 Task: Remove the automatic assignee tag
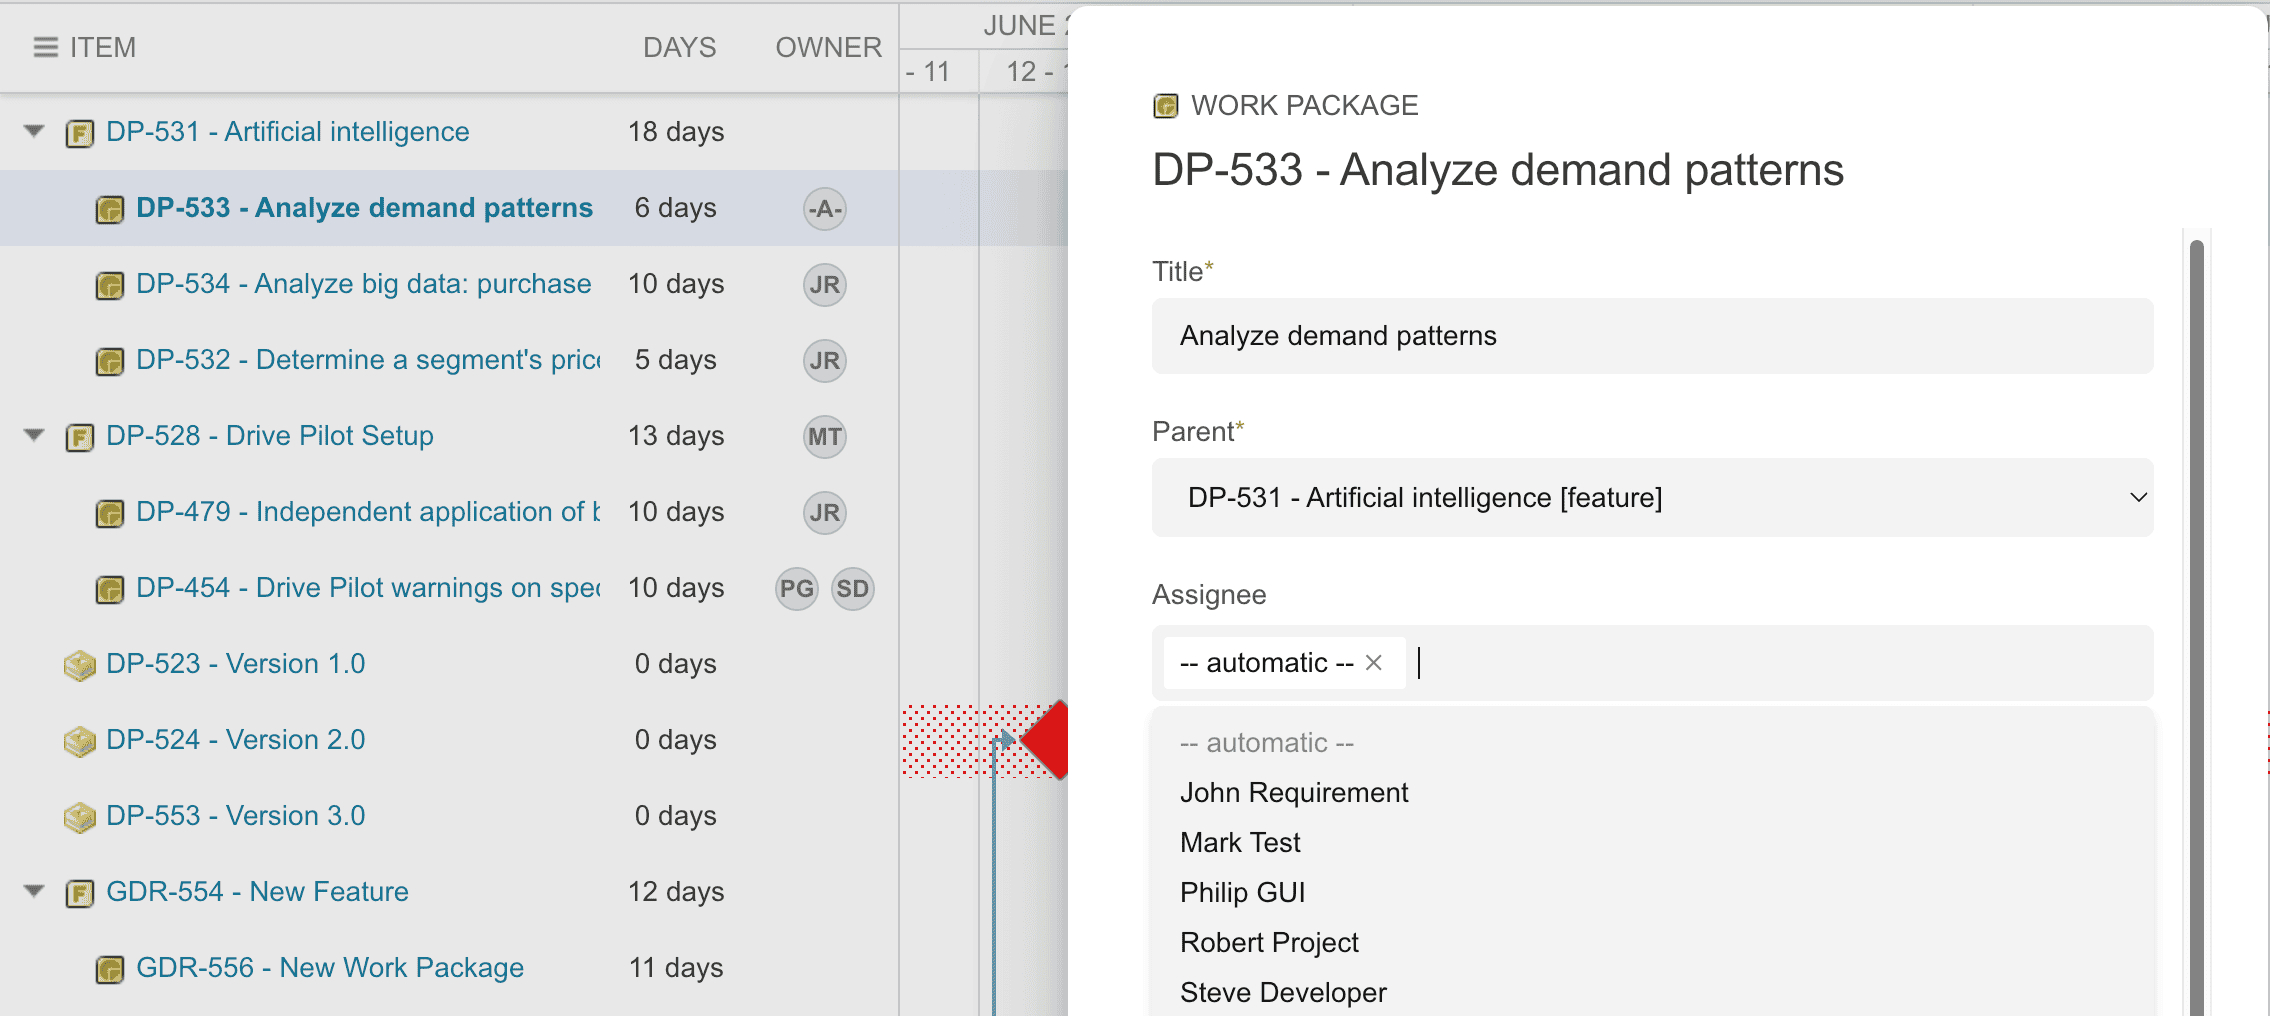point(1374,662)
